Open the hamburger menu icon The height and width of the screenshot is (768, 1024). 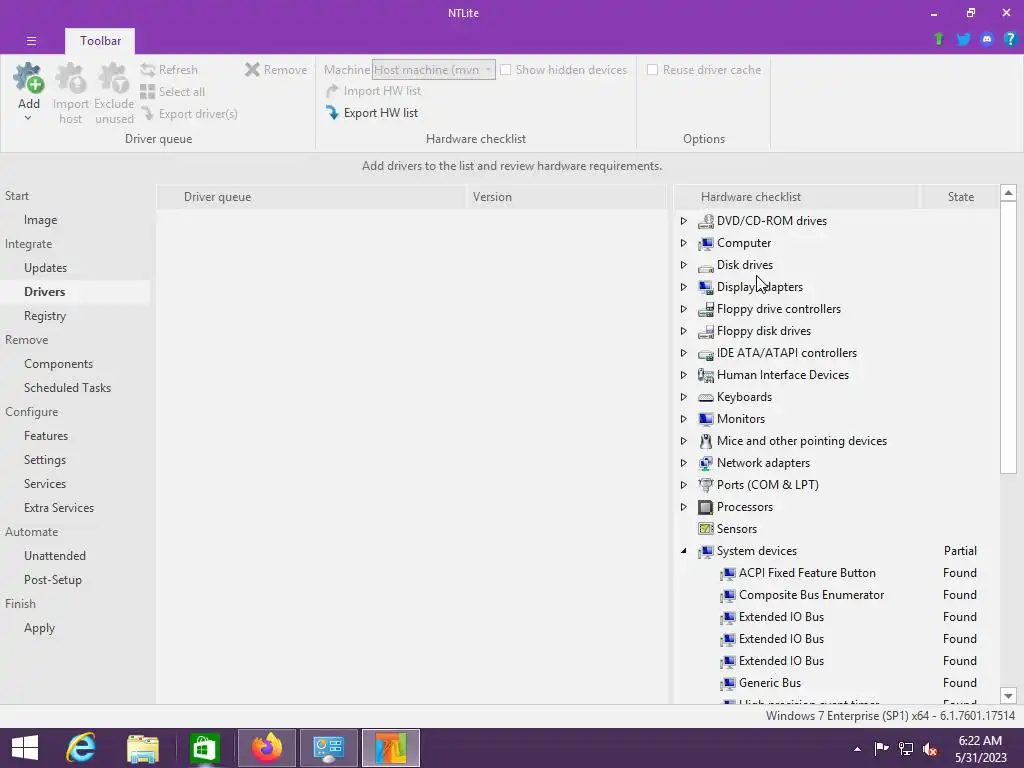pyautogui.click(x=31, y=40)
